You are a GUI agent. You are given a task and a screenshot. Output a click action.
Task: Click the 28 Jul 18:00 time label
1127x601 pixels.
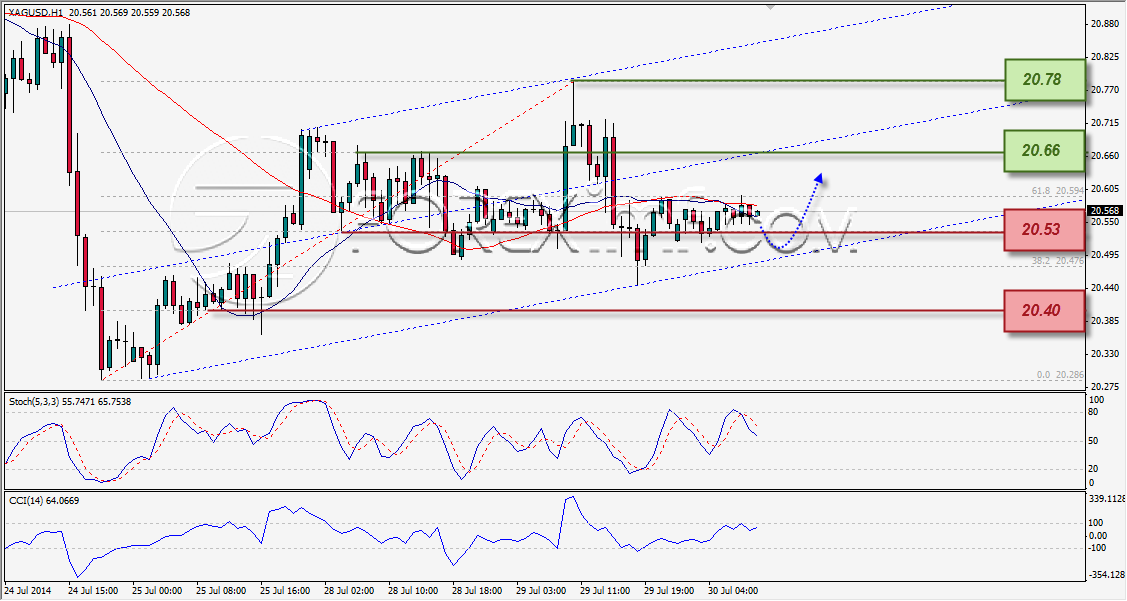click(x=477, y=590)
